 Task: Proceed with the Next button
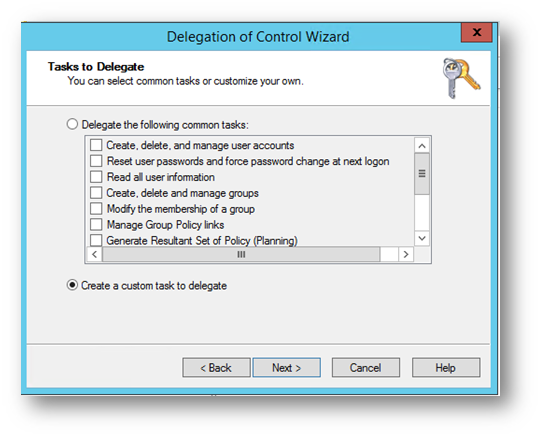point(287,367)
